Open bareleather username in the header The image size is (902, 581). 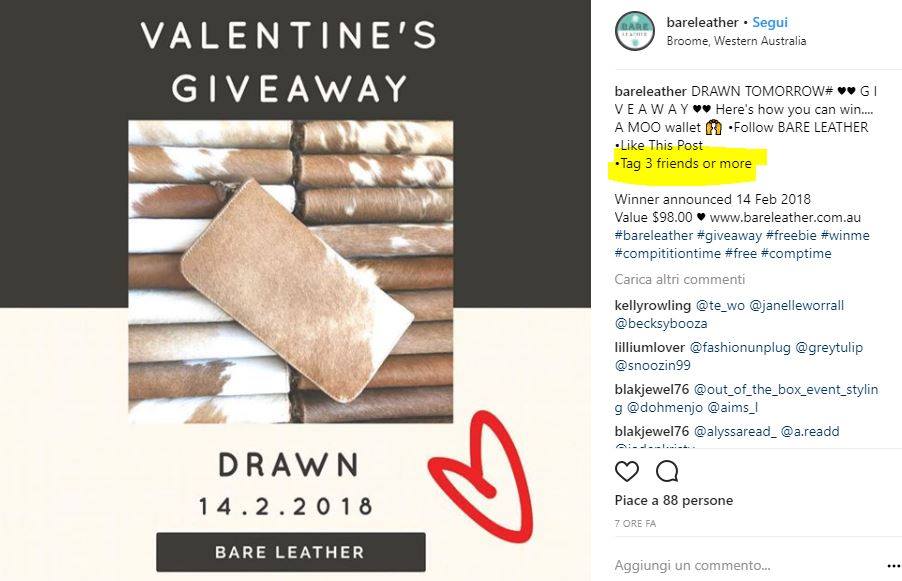tap(702, 22)
